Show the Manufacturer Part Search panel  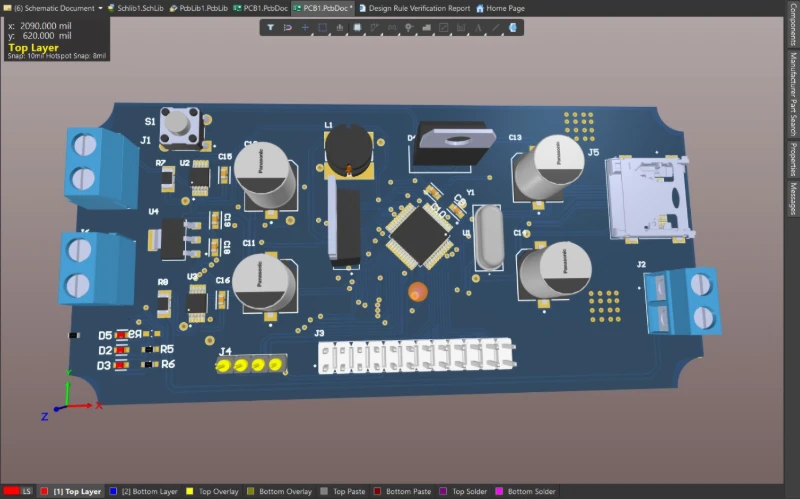pyautogui.click(x=792, y=93)
